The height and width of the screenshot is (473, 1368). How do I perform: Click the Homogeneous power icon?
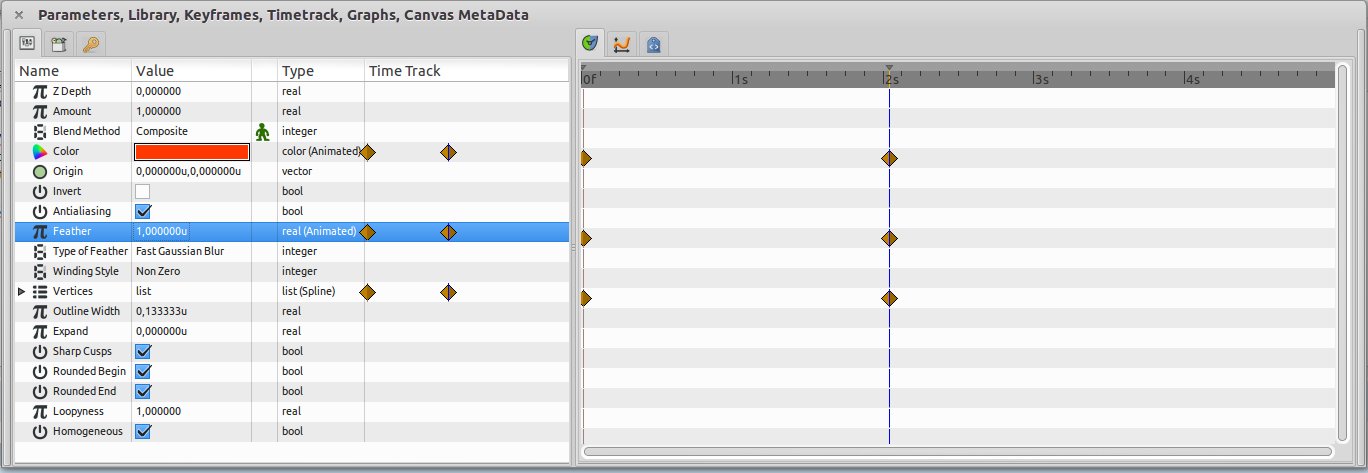40,431
